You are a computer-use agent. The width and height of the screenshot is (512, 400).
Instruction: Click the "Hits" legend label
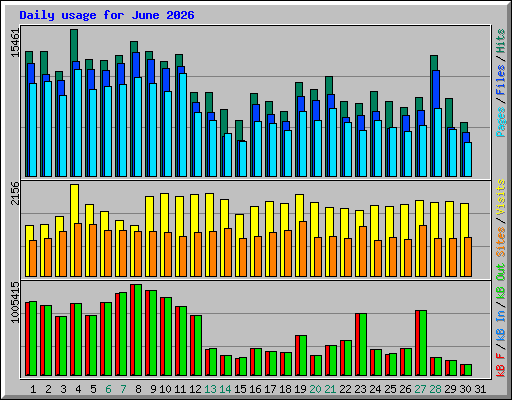501,41
